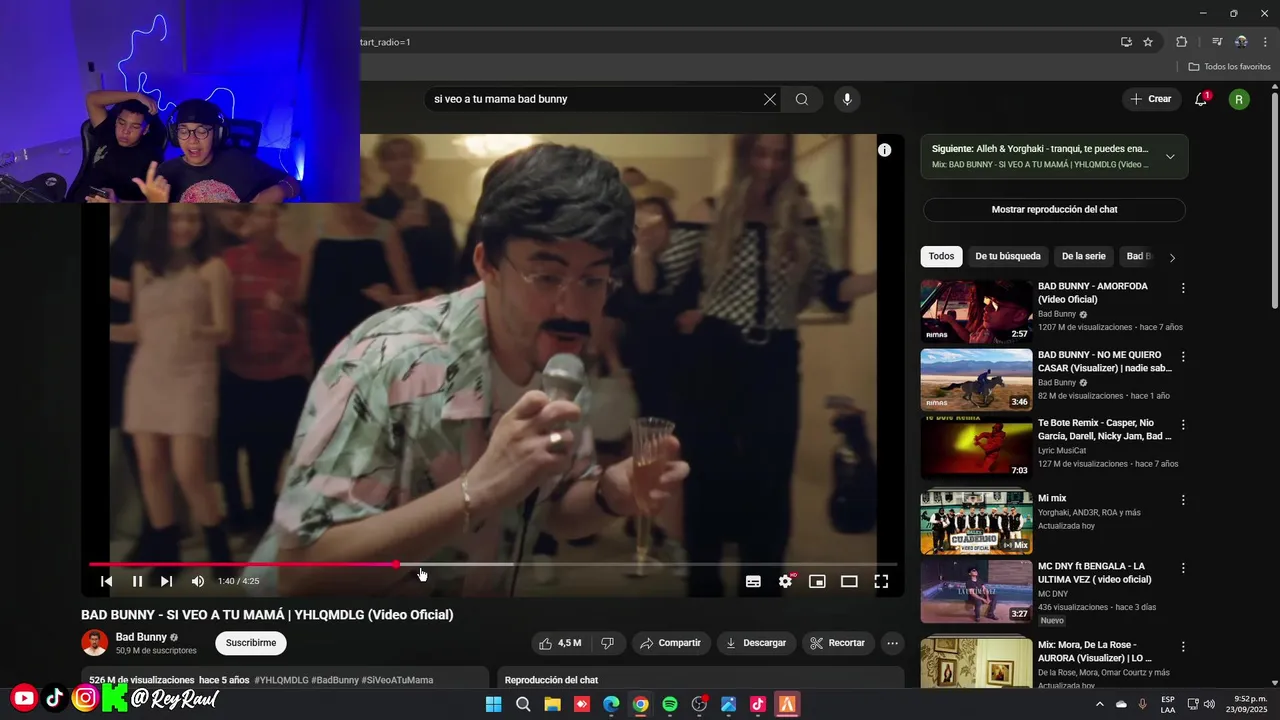
Task: Click Mostrar reproducción del chat
Action: tap(1054, 210)
